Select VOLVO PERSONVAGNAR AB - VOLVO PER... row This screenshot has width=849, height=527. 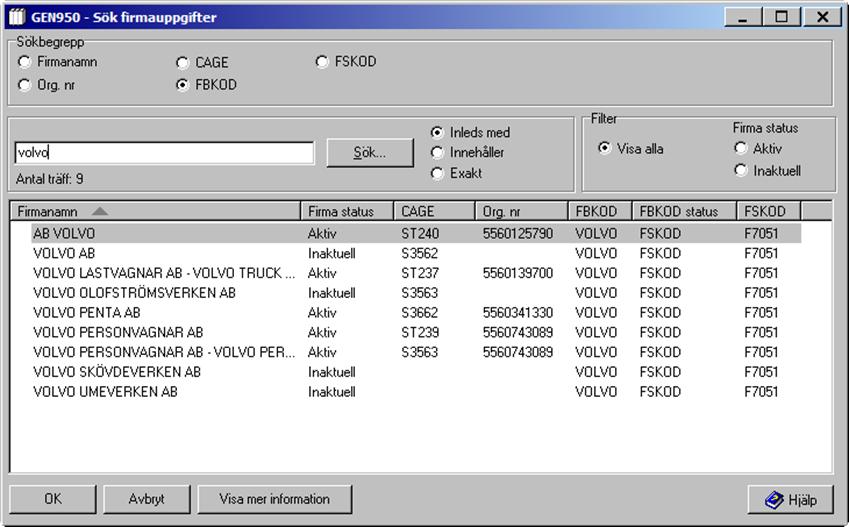coord(416,352)
